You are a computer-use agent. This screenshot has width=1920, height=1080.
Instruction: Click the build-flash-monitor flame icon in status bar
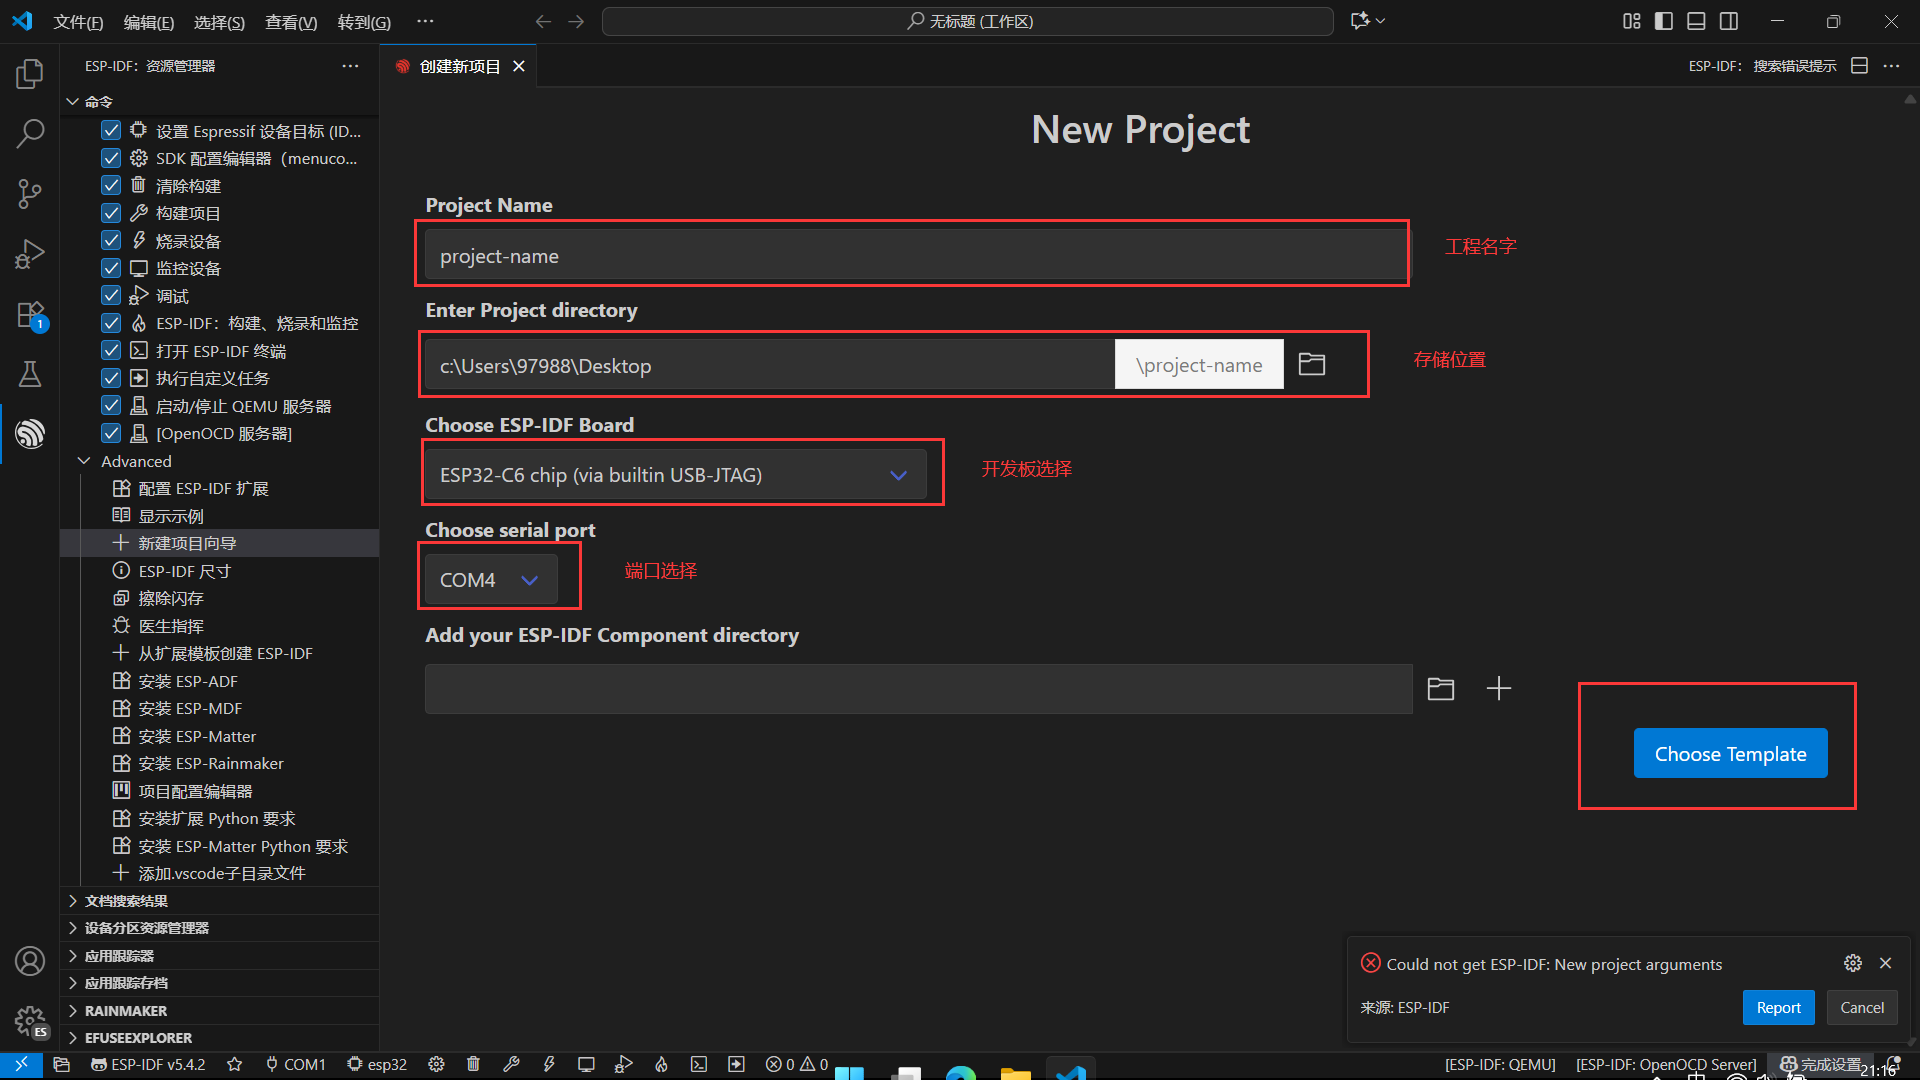pos(661,1064)
